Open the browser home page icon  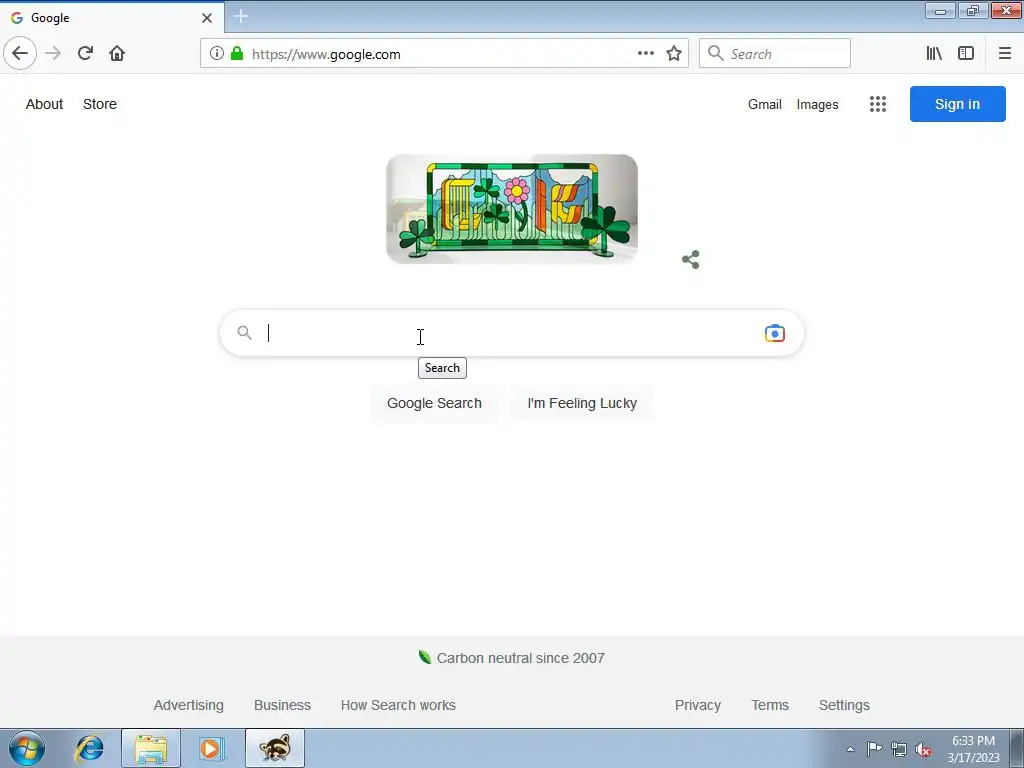click(117, 54)
